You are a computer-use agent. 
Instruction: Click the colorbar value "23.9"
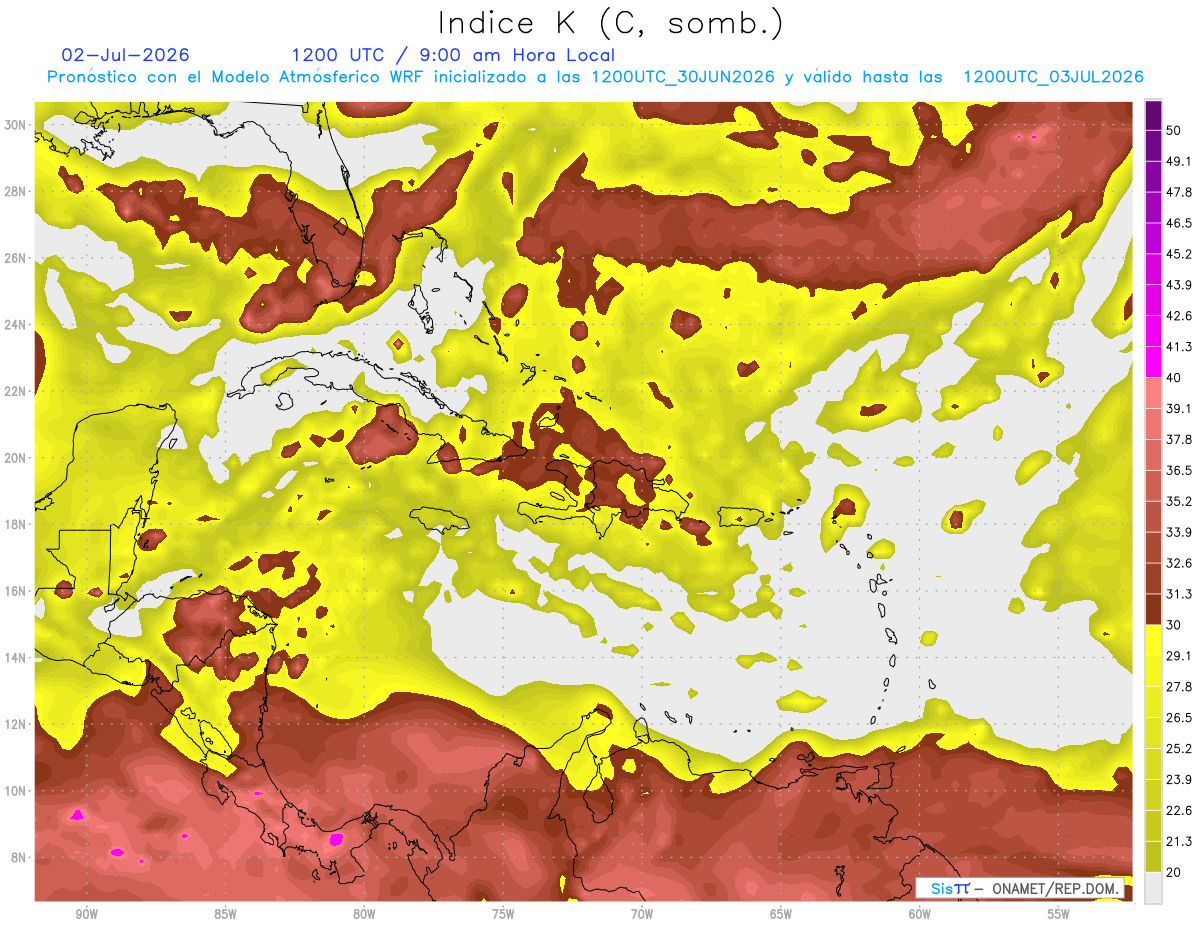click(1180, 779)
